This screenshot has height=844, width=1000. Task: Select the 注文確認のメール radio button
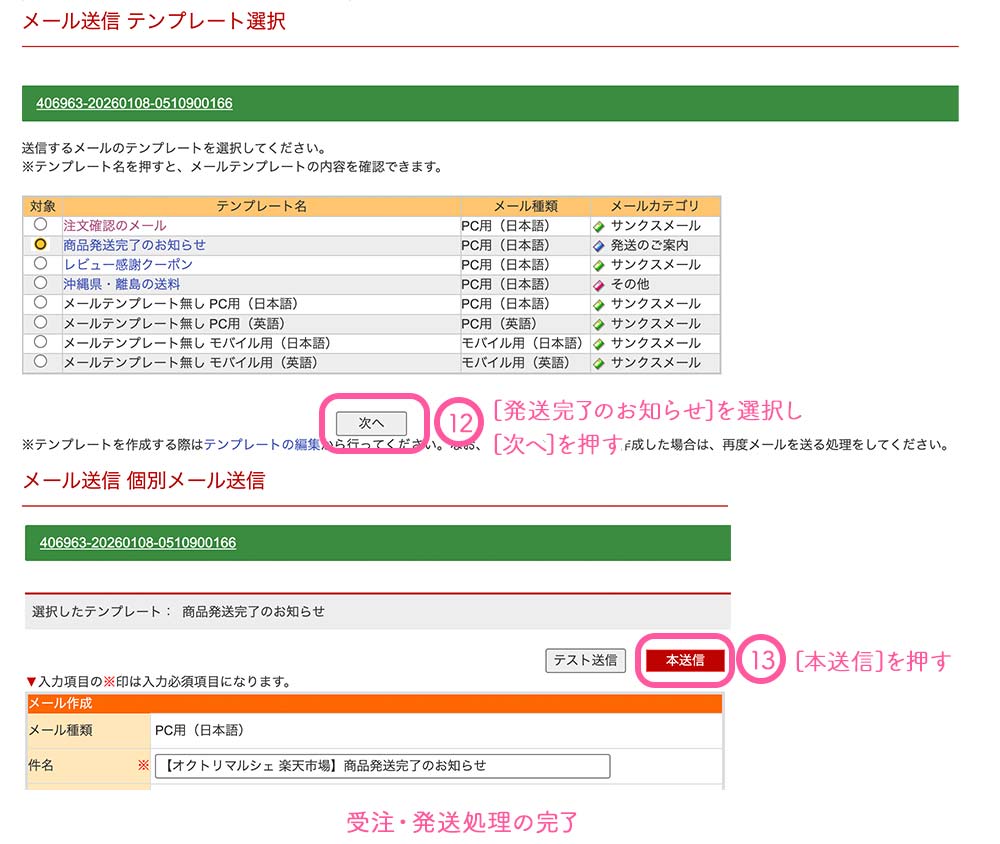pos(41,225)
